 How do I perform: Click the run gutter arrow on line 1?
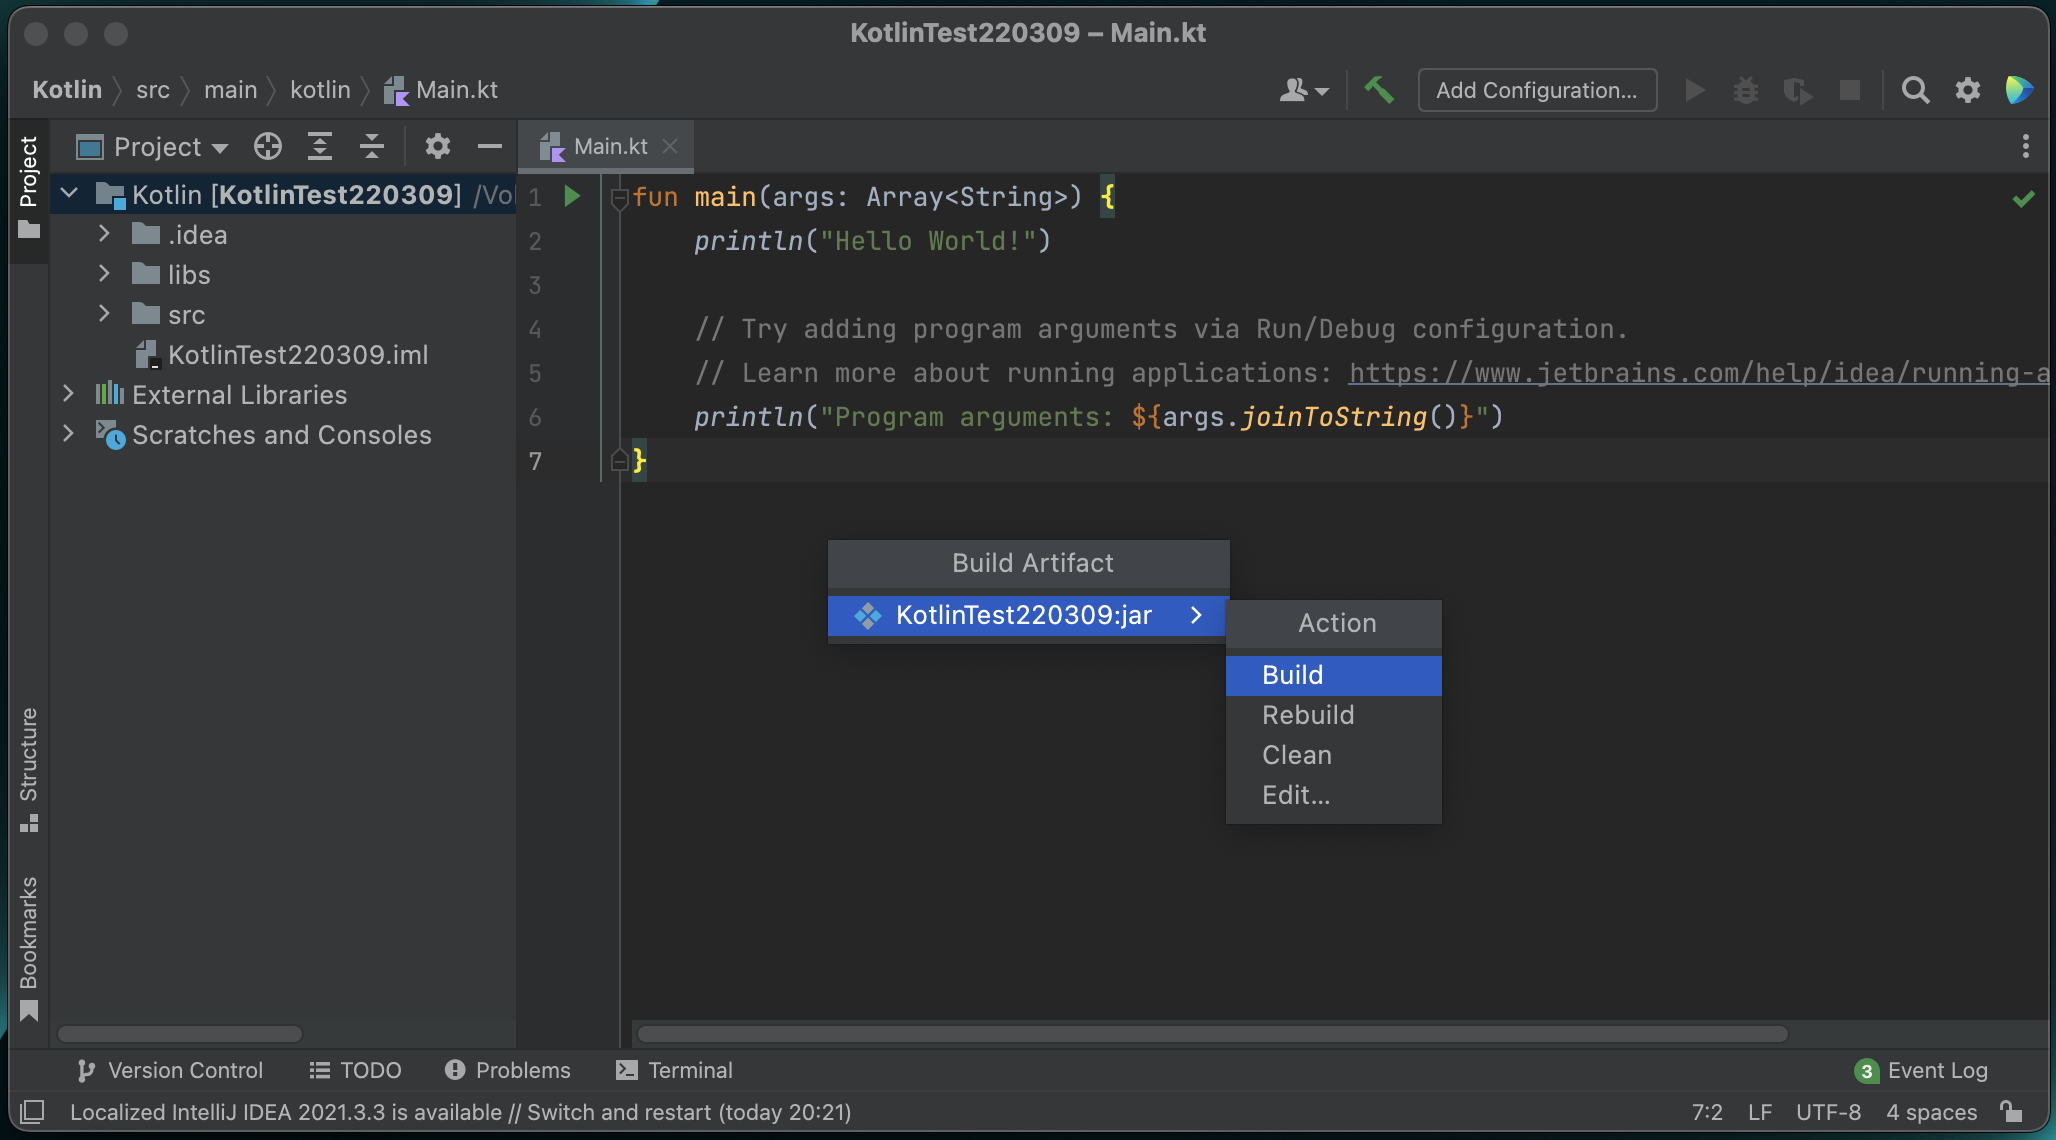click(572, 196)
